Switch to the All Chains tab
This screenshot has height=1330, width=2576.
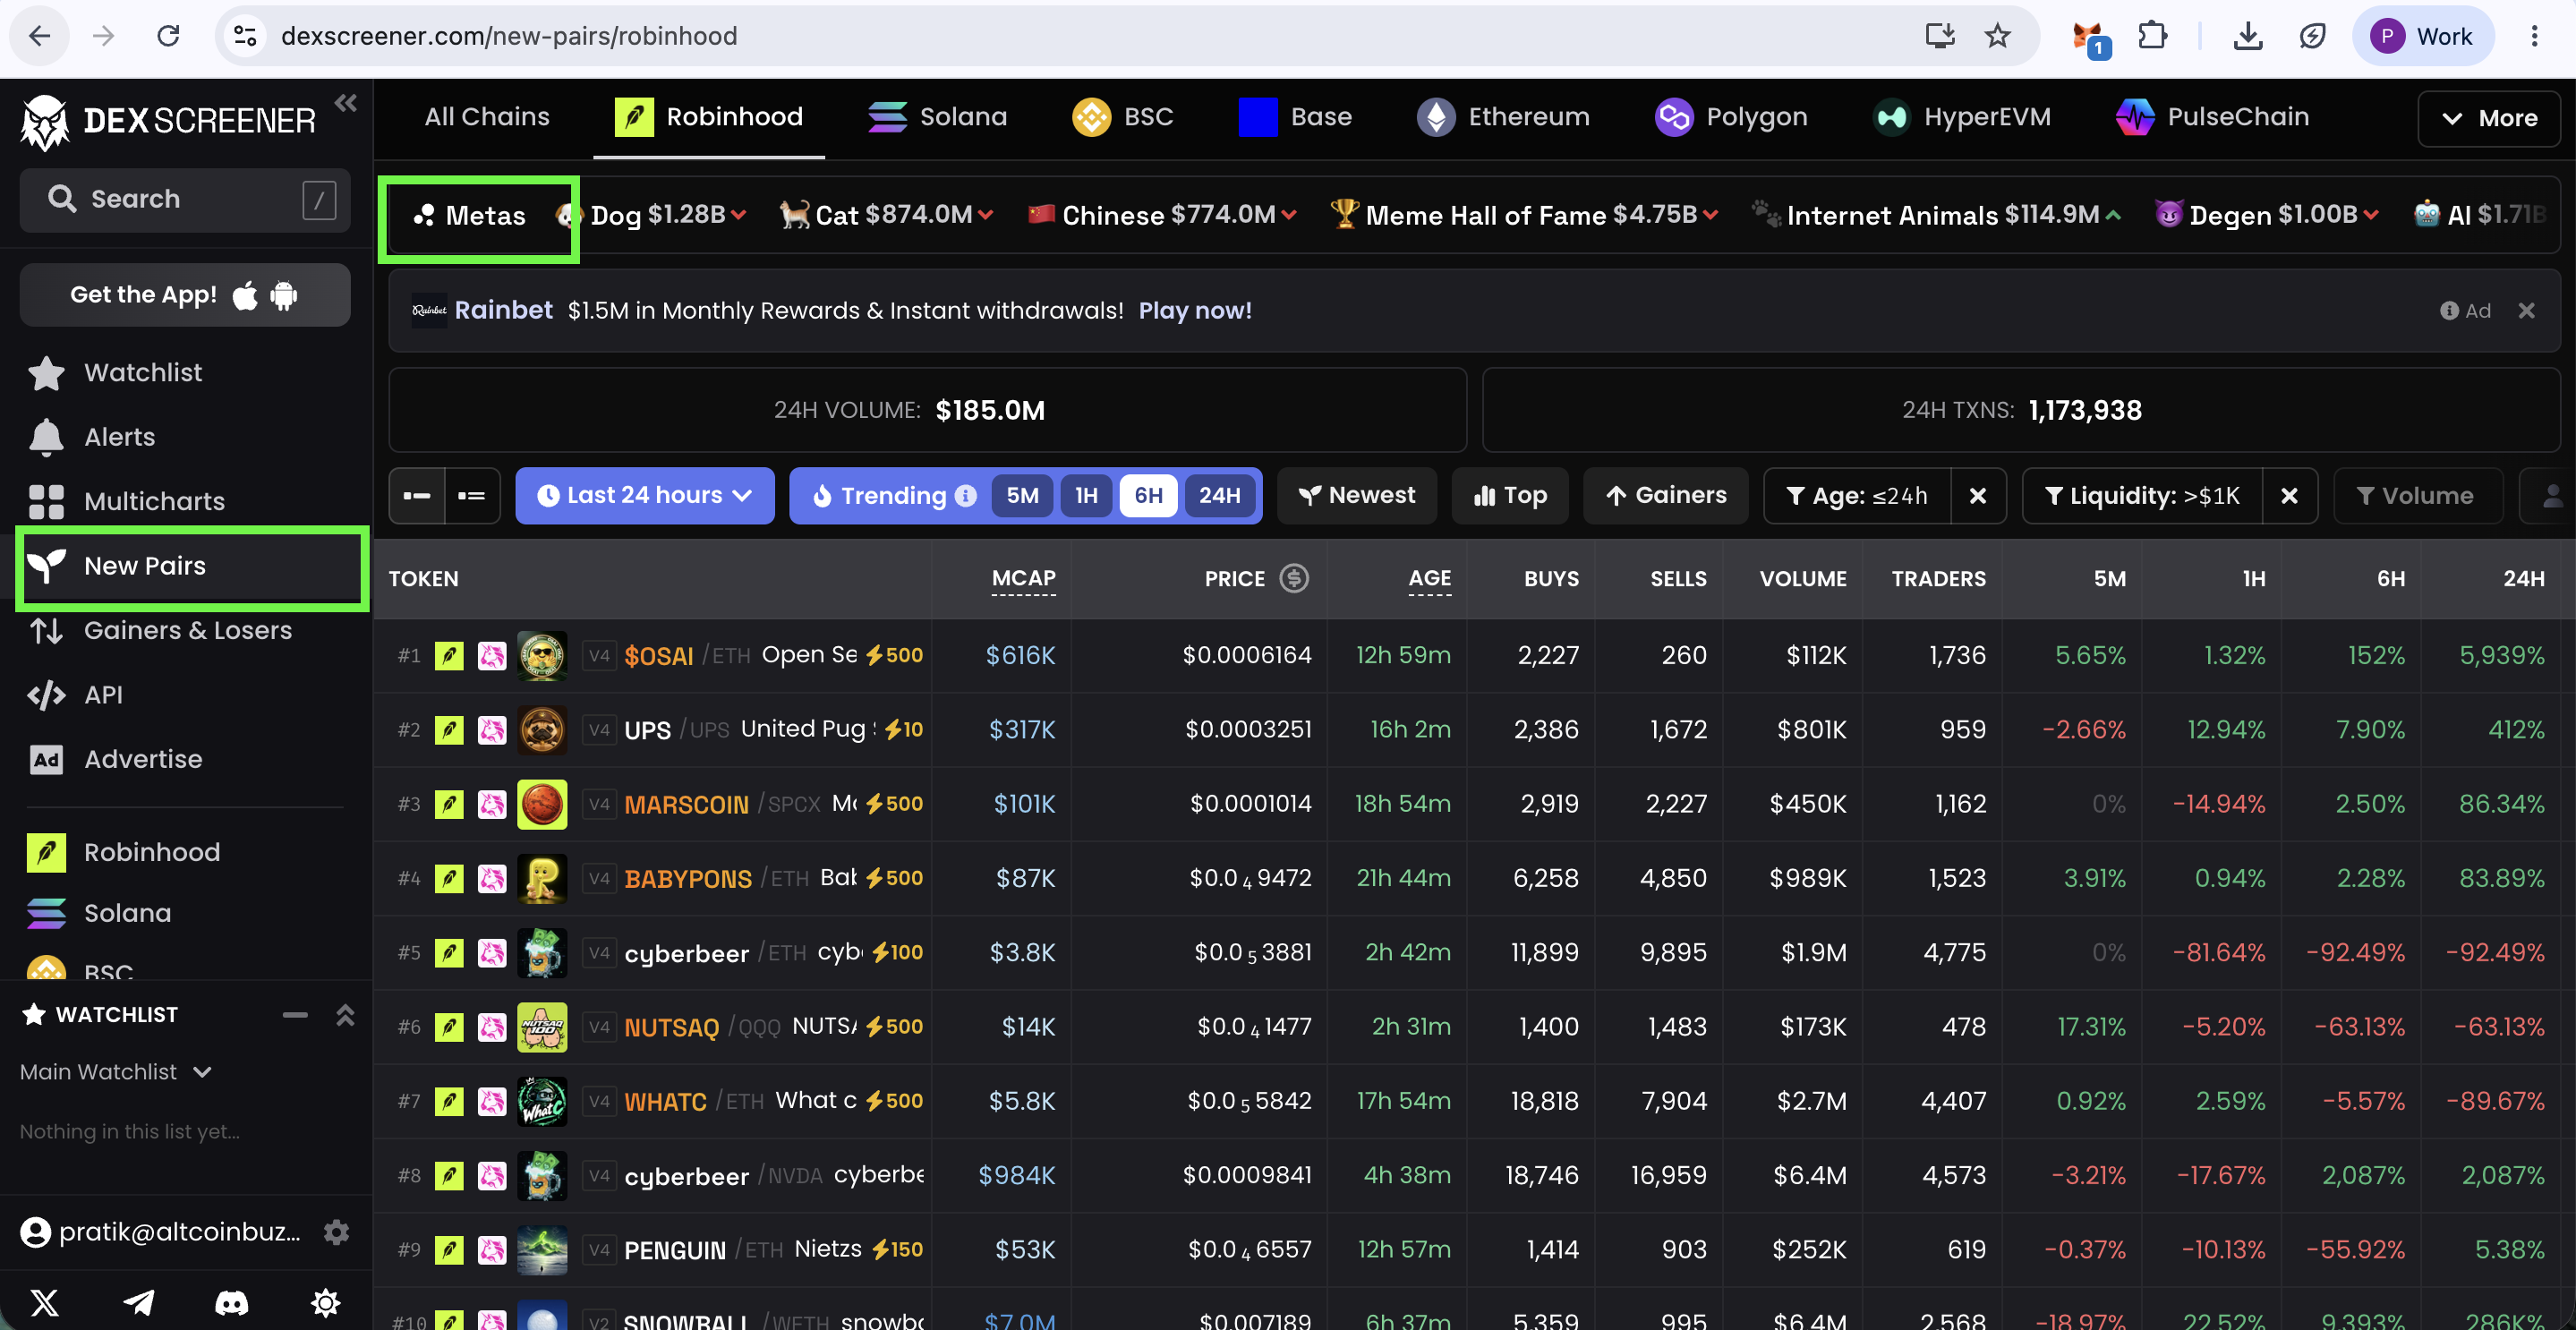tap(487, 117)
